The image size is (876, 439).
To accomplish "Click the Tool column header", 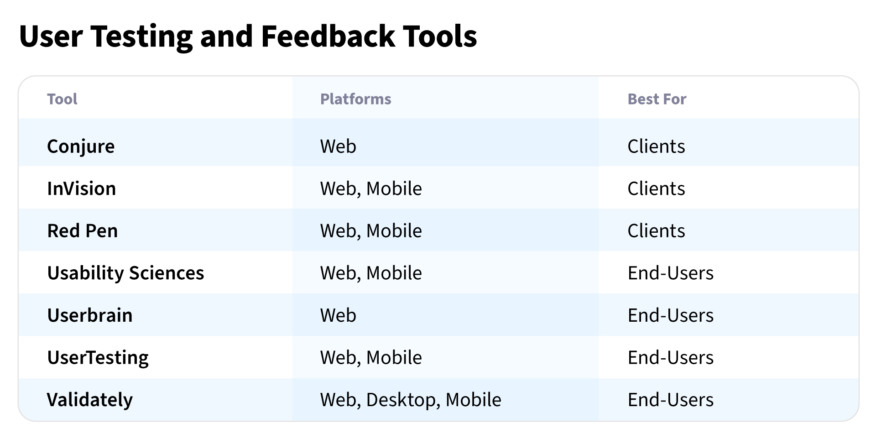I will click(62, 99).
